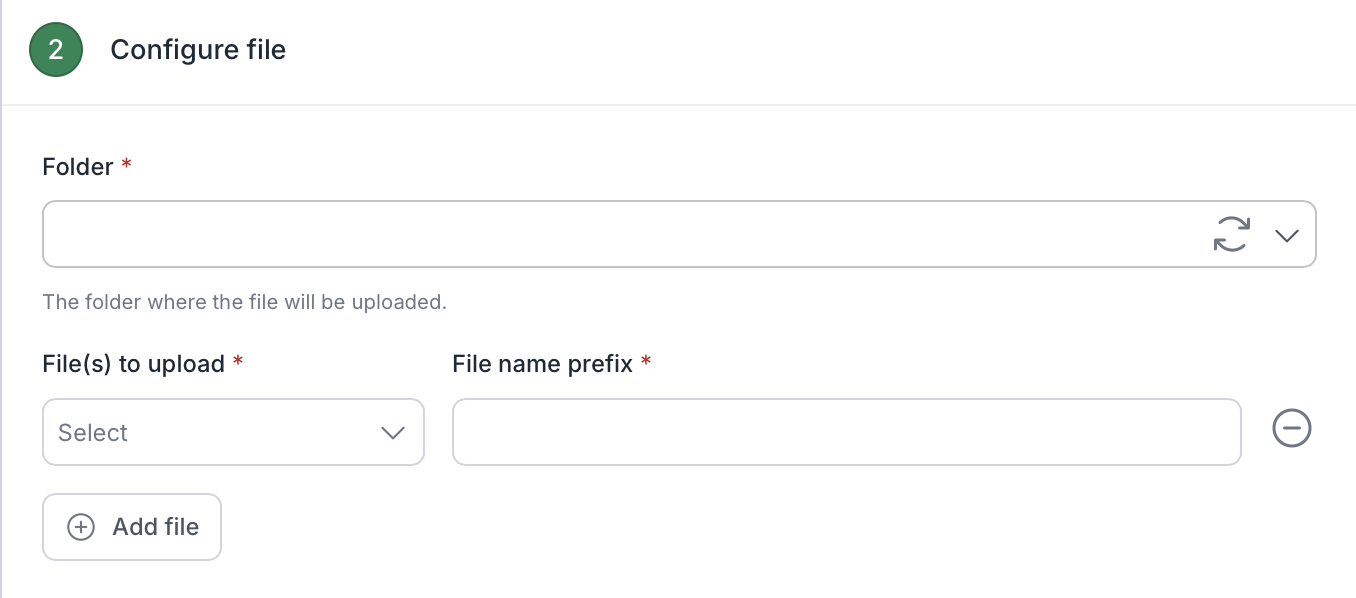Click the folder upload helper text
The width and height of the screenshot is (1356, 598).
pos(244,301)
